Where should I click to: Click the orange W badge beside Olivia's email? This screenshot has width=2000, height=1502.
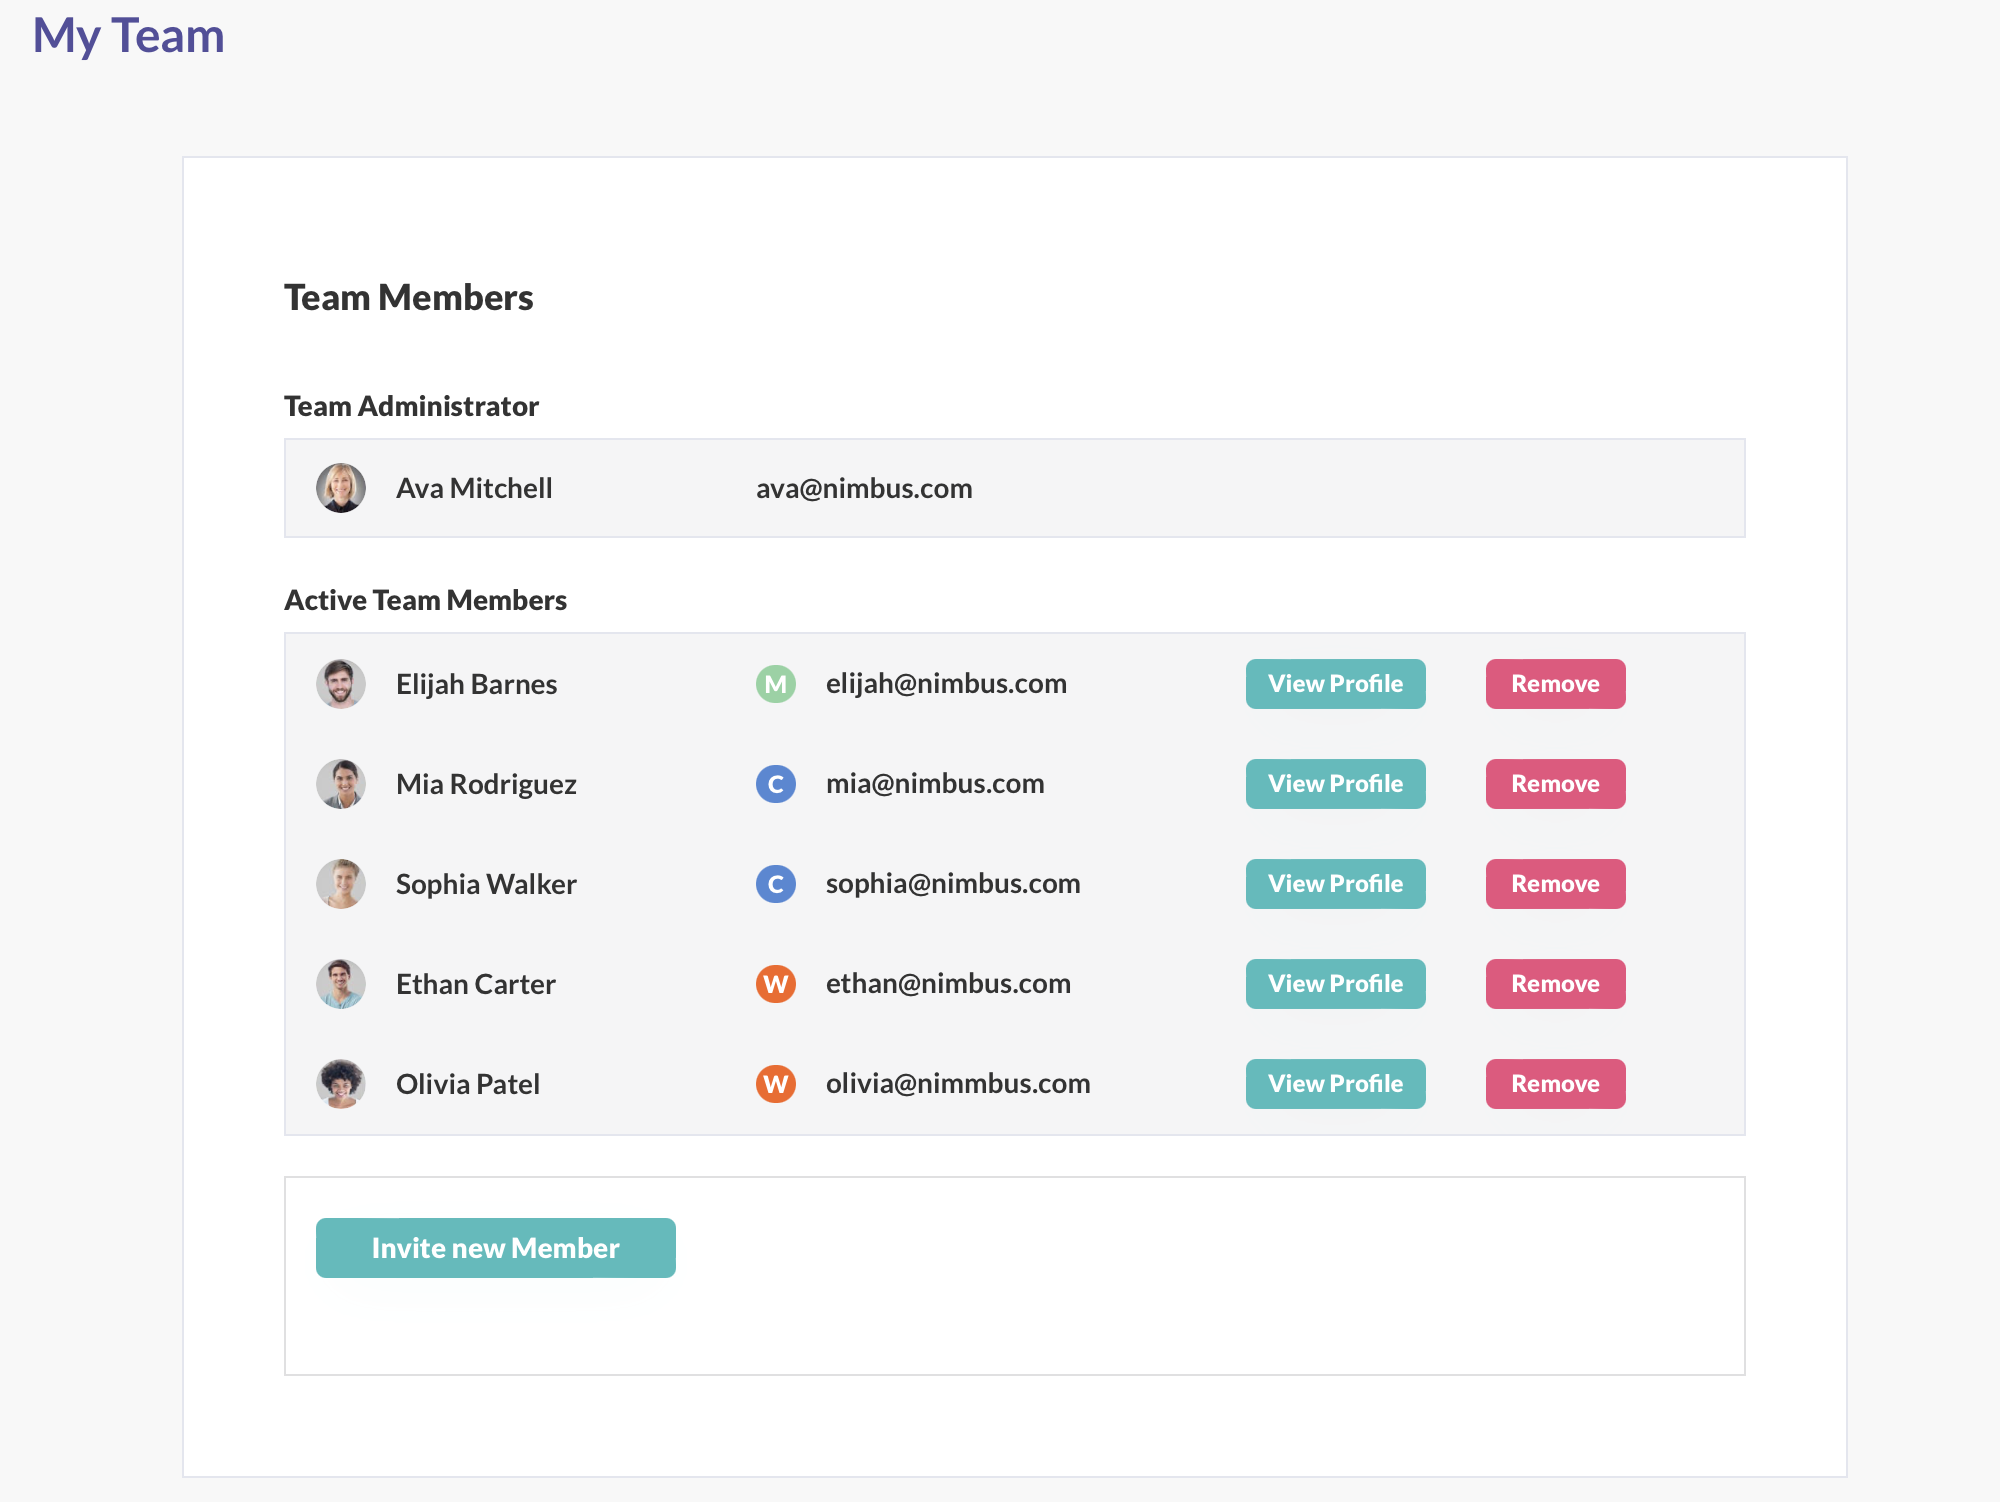pyautogui.click(x=775, y=1084)
